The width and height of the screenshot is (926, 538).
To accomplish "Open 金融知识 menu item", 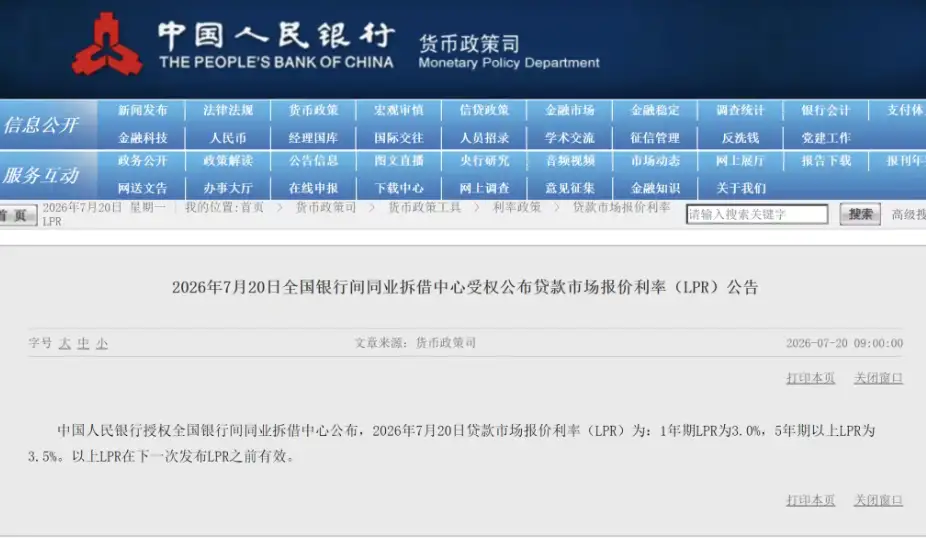I will [655, 188].
